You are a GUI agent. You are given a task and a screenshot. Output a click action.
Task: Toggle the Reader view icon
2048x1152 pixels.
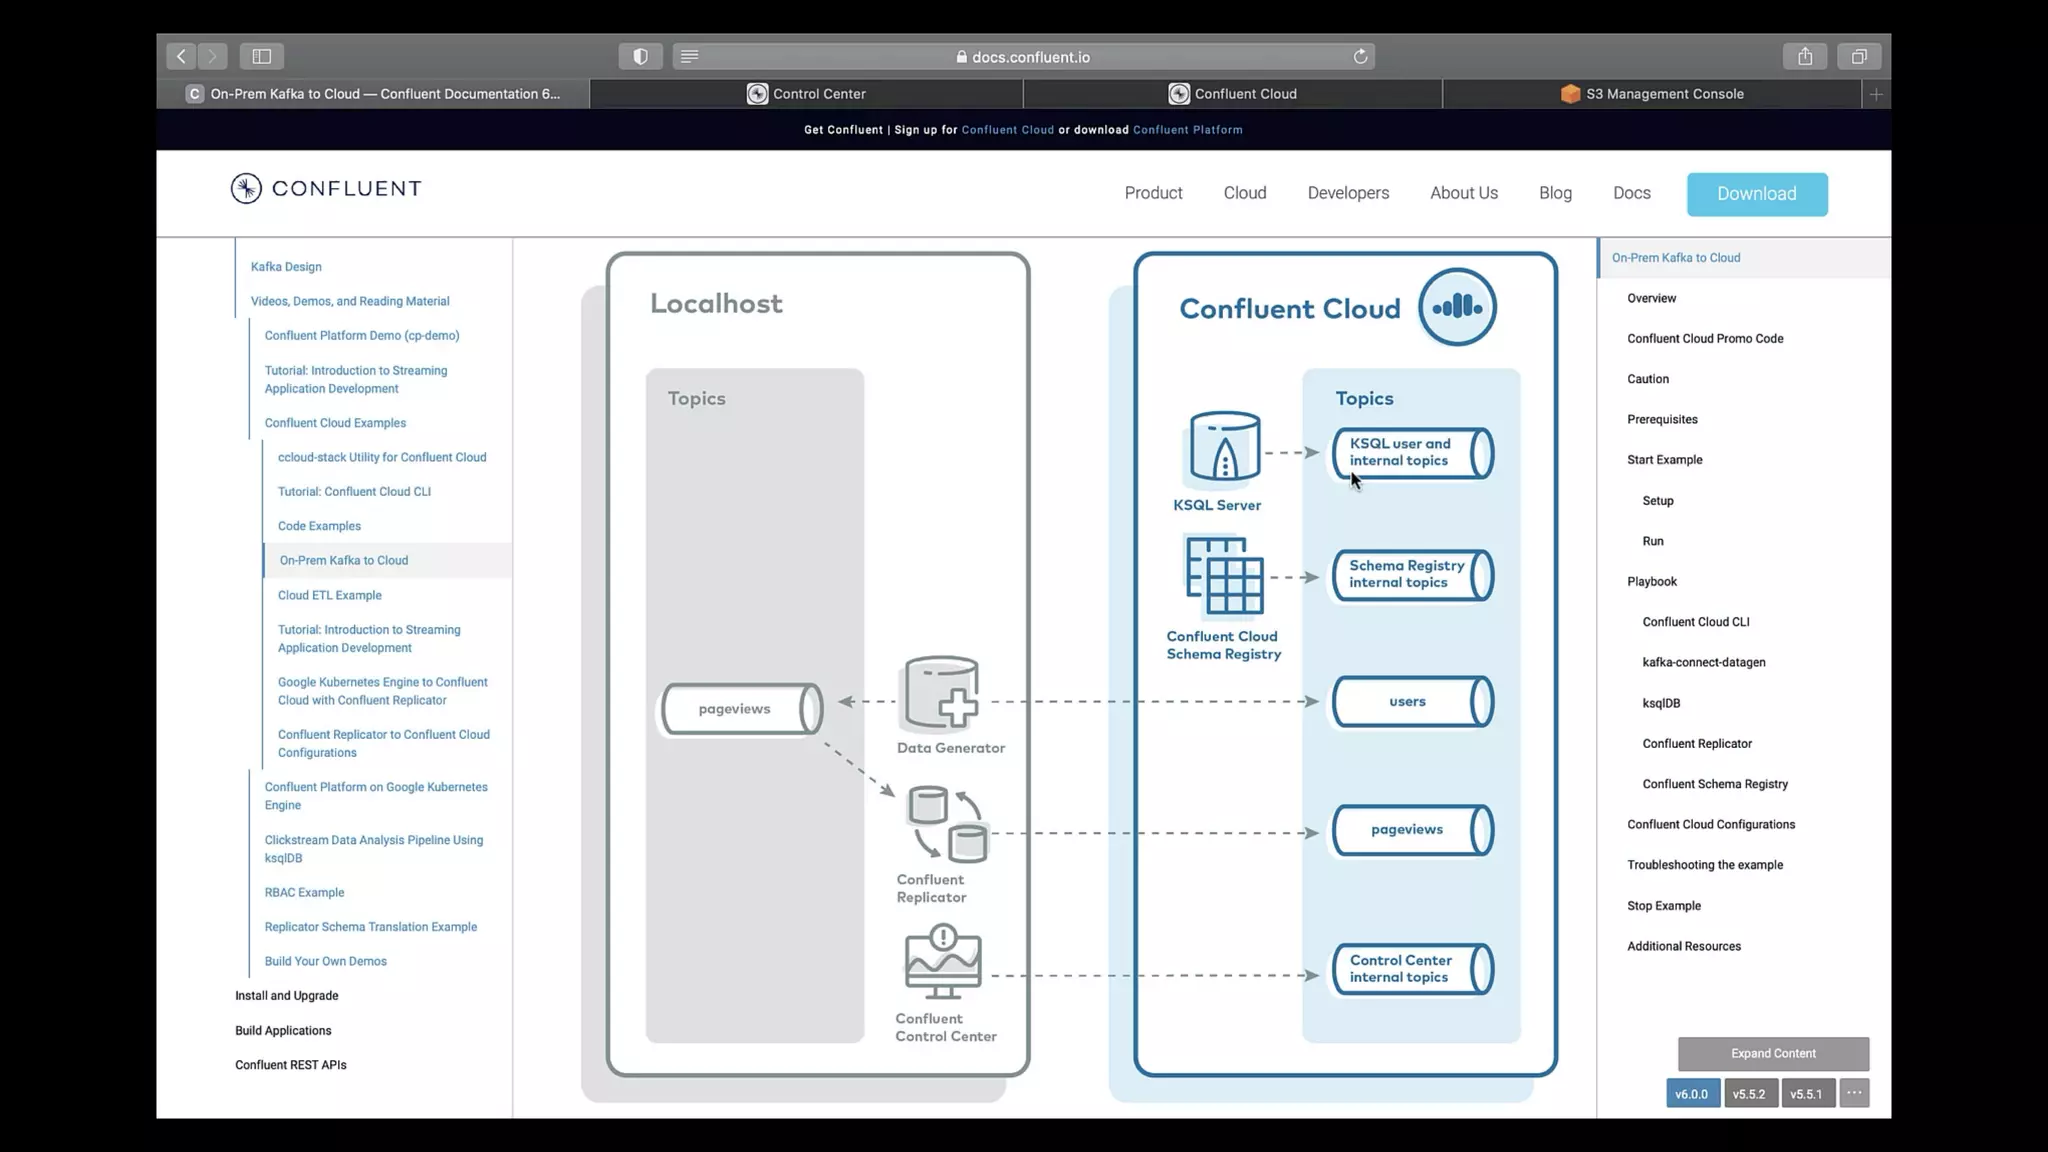690,57
